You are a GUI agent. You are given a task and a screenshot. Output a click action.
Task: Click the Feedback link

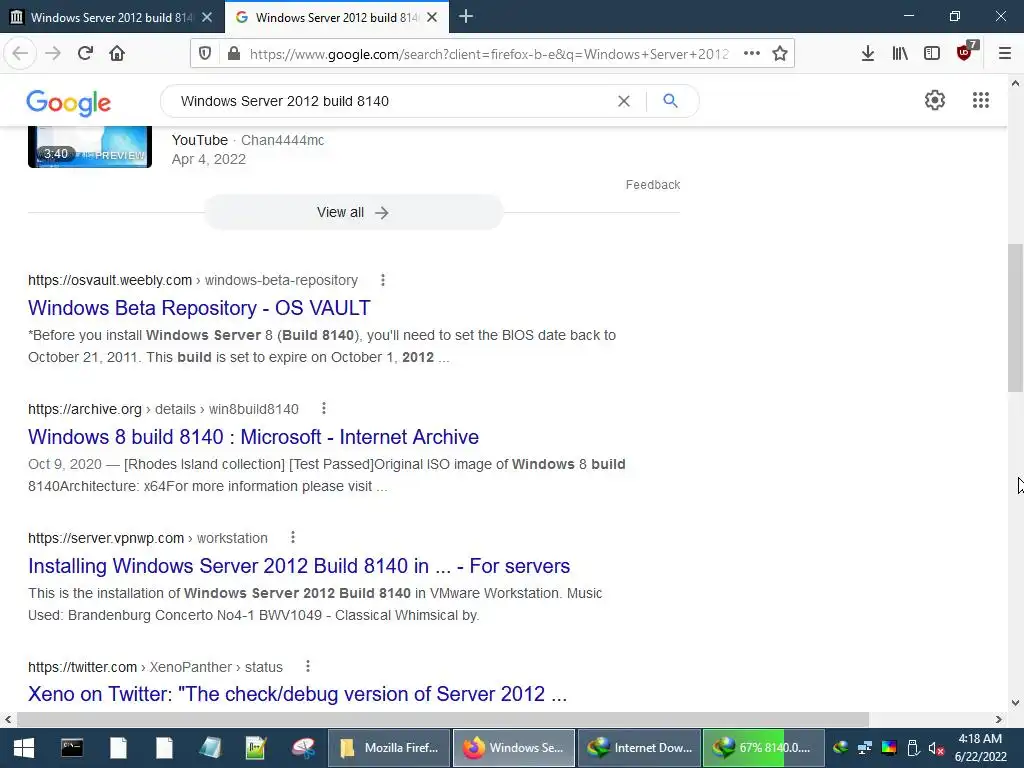point(652,185)
